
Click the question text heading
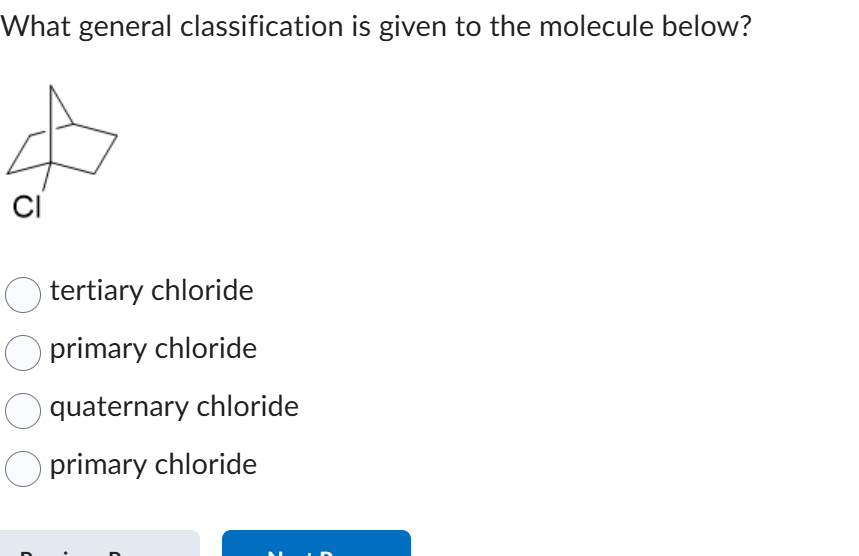pos(376,28)
